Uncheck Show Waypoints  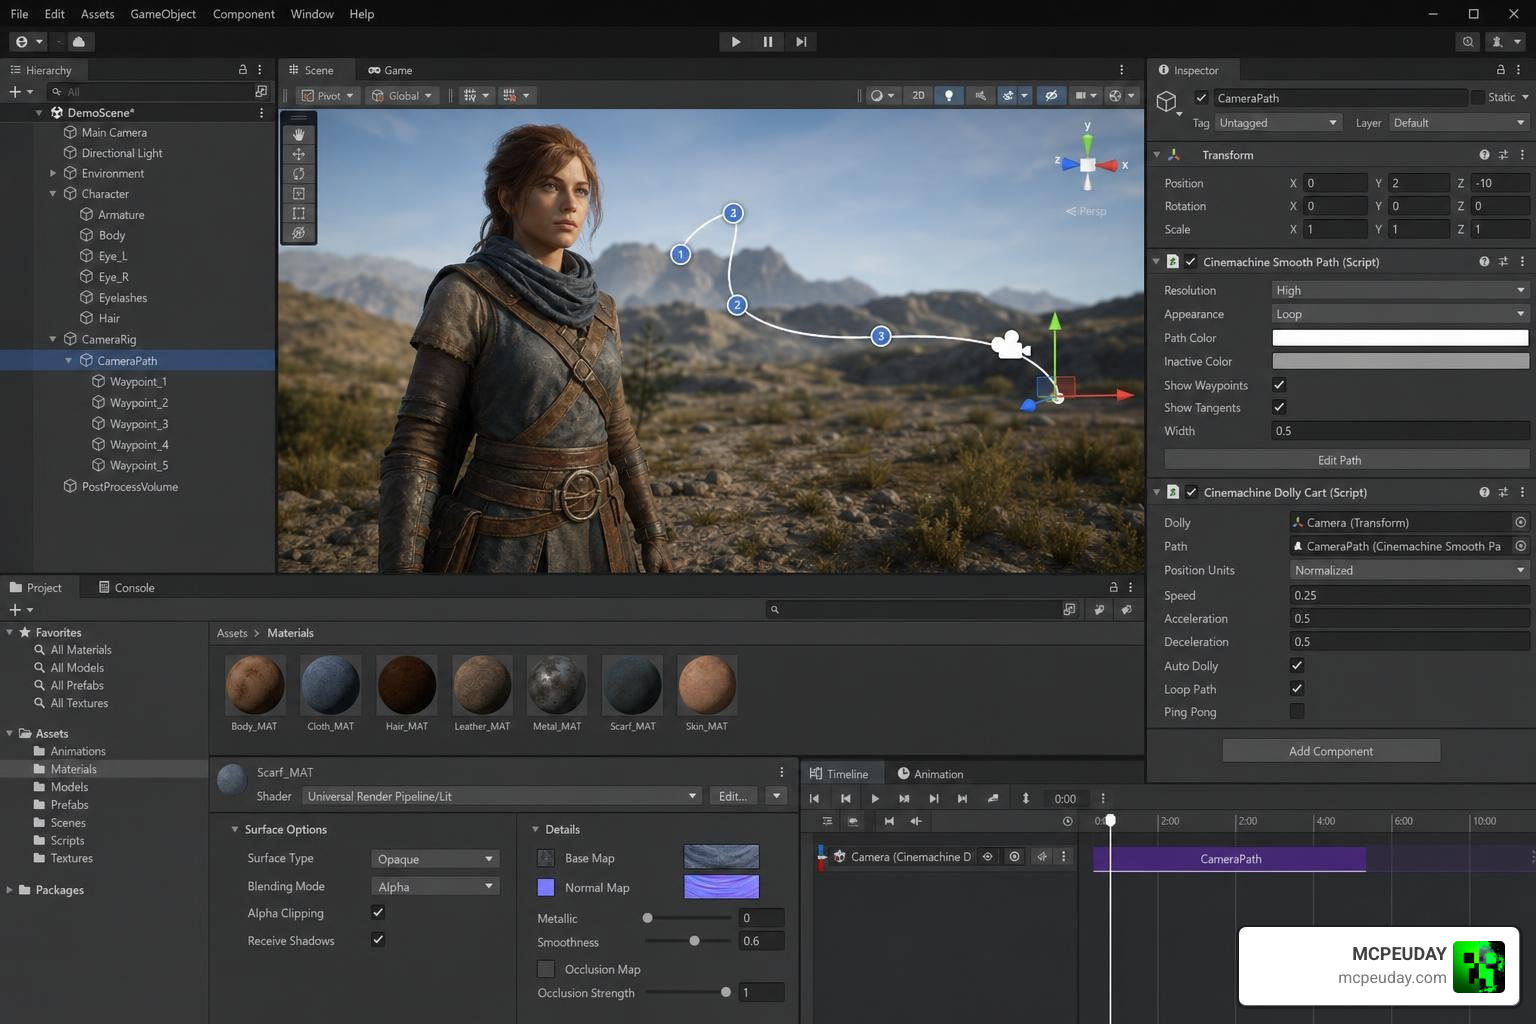coord(1279,385)
